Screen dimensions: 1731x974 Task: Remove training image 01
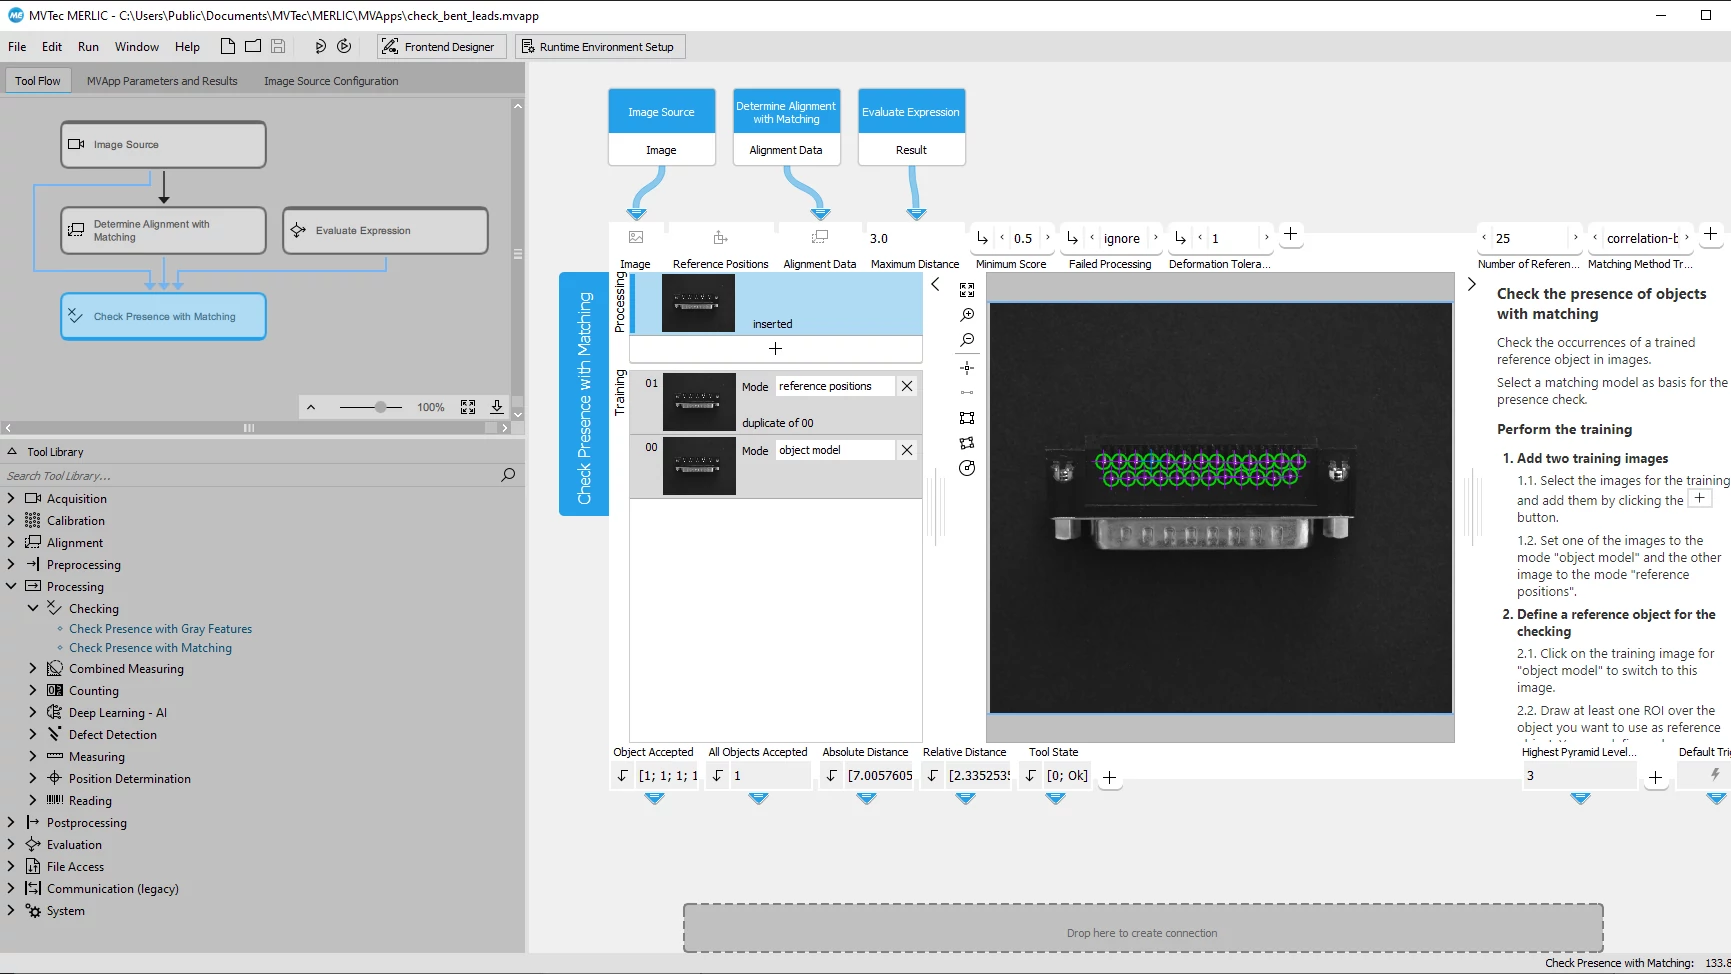(x=907, y=386)
